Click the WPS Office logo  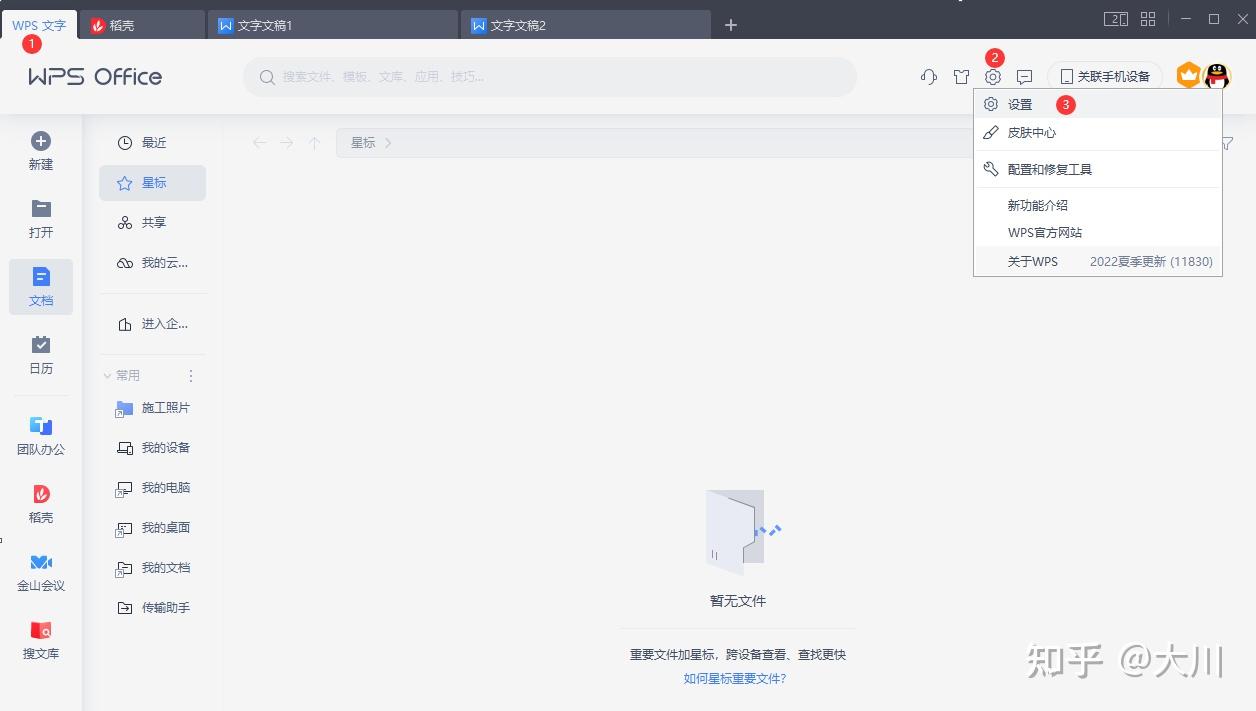click(95, 77)
